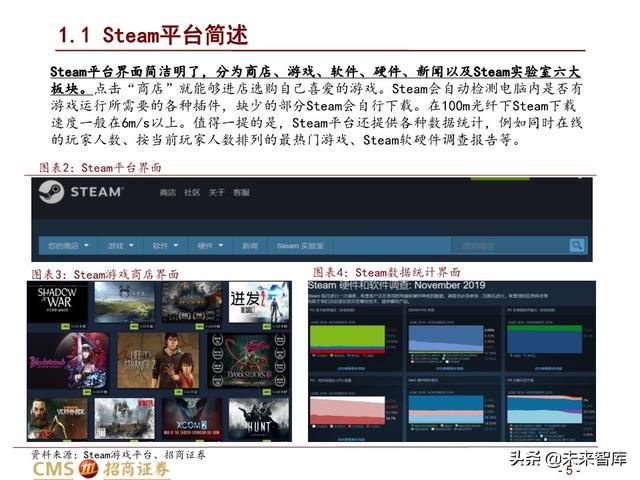This screenshot has height=480, width=640.
Task: Click details link under the green survey chart
Action: click(x=351, y=369)
